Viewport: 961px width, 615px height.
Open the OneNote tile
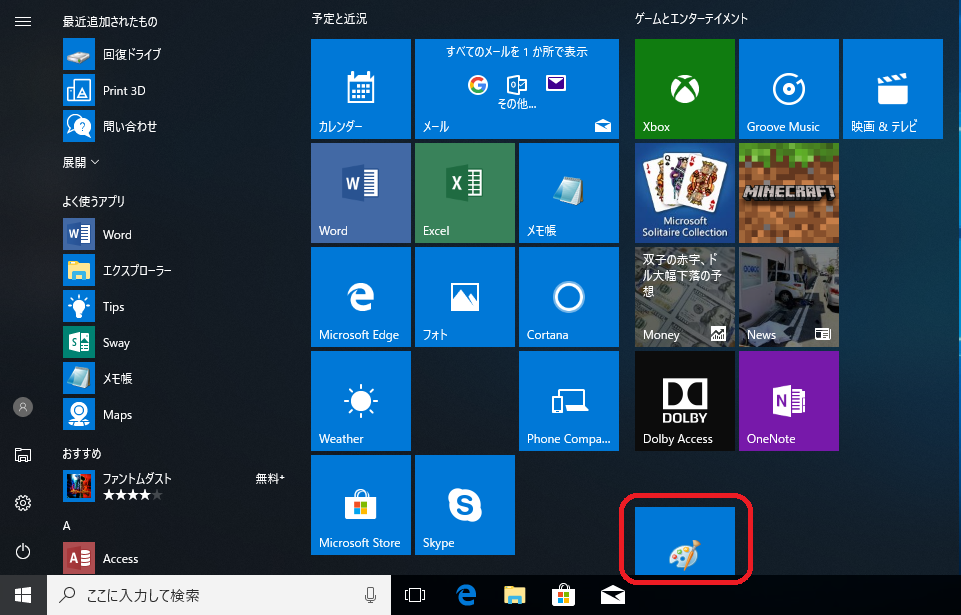click(789, 401)
